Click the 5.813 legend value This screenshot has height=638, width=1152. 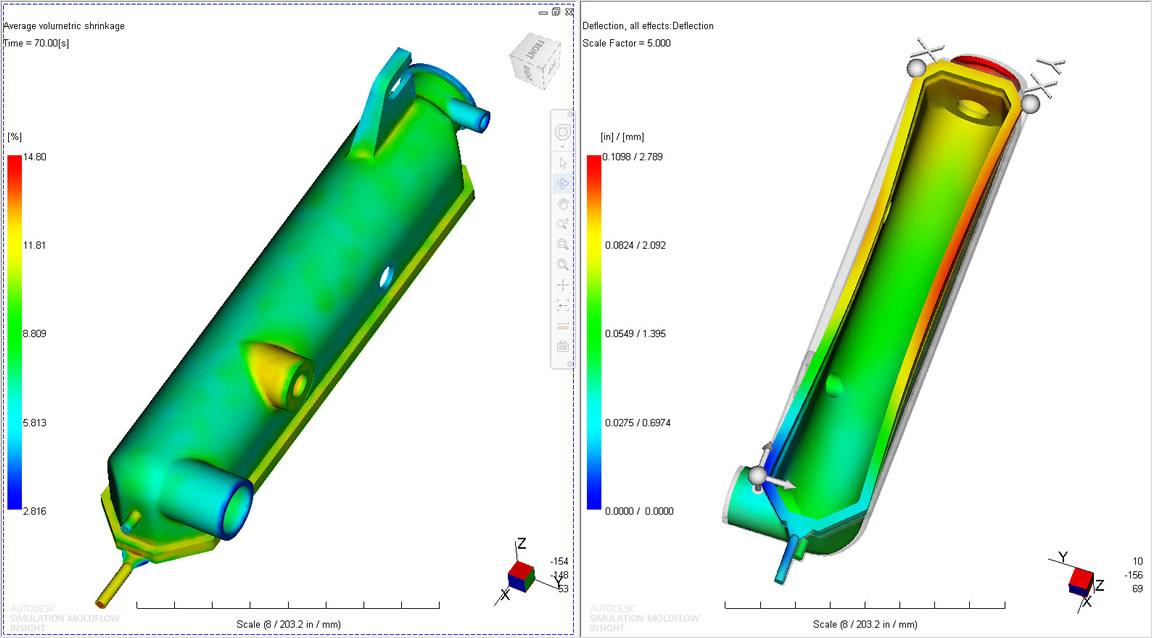click(x=35, y=423)
